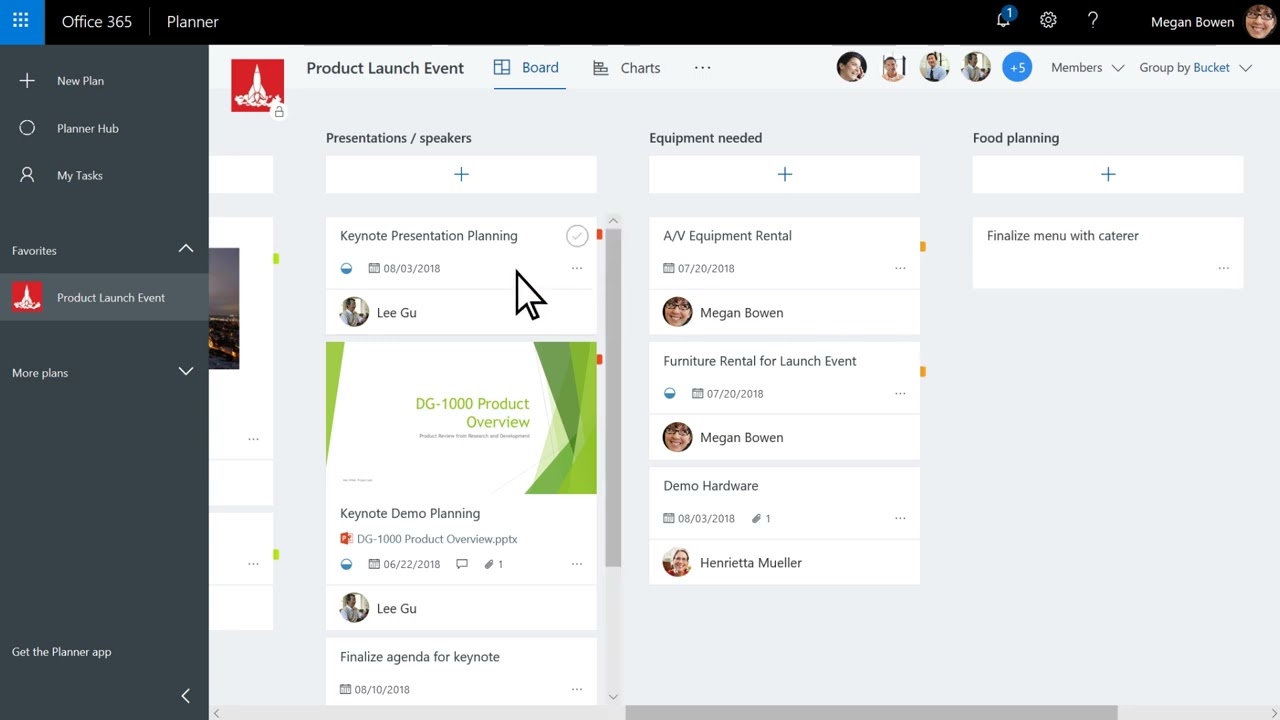Show the +5 additional members
Viewport: 1280px width, 720px height.
tap(1017, 67)
